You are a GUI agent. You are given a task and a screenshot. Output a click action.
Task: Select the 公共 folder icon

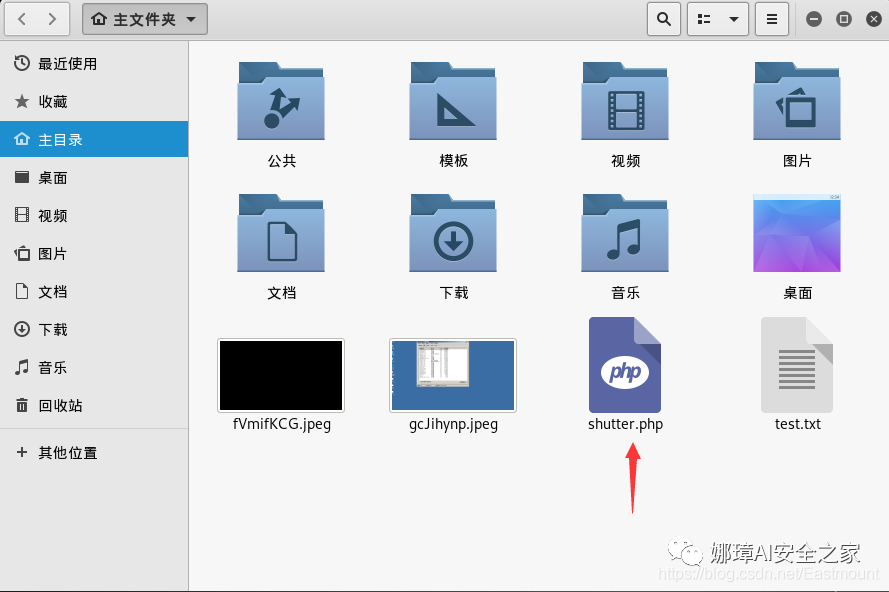tap(281, 101)
